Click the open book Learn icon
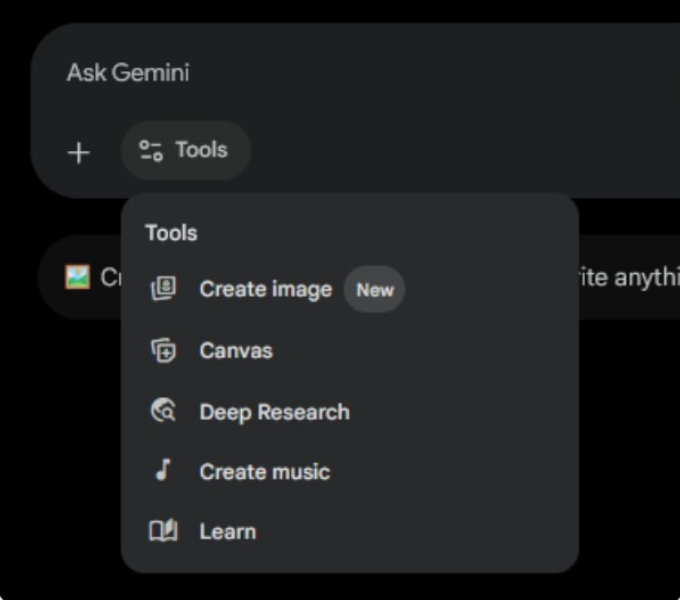This screenshot has width=680, height=600. (163, 531)
